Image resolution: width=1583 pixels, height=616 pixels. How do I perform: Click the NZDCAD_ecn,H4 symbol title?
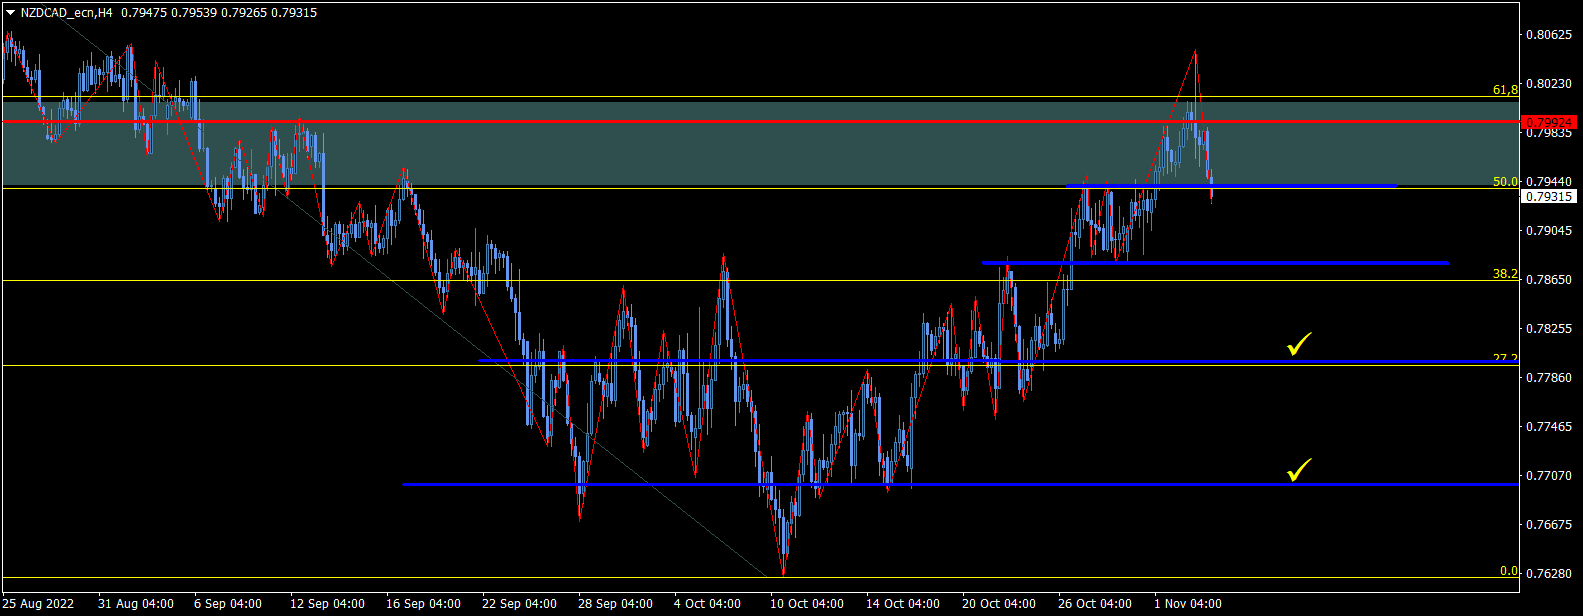click(66, 13)
